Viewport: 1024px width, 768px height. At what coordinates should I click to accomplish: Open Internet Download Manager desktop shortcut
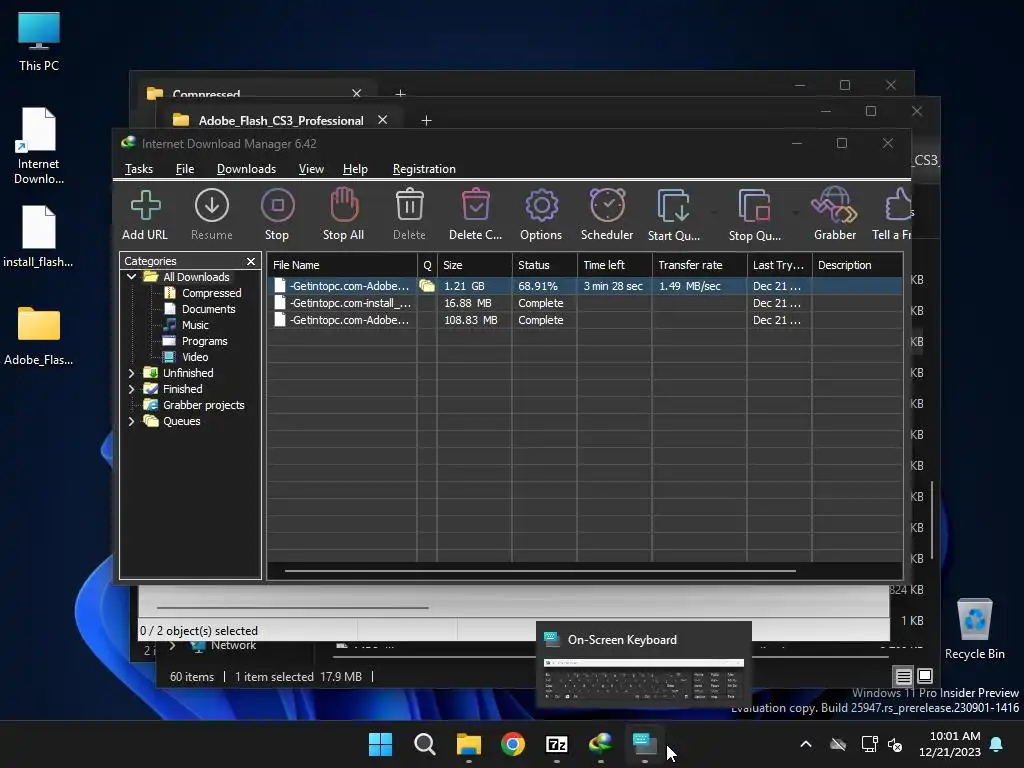39,146
